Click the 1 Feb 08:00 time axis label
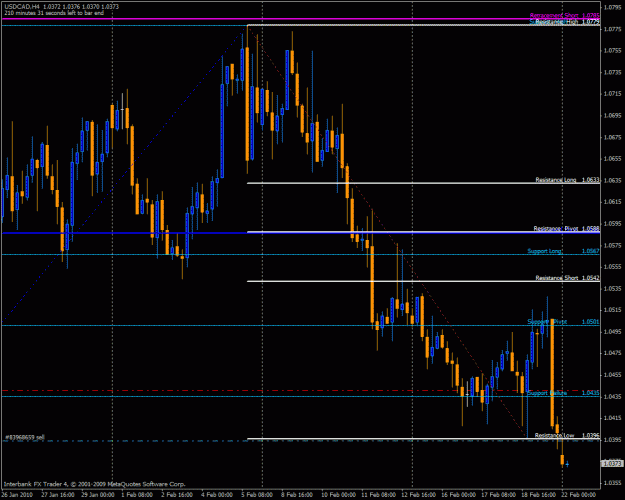 click(x=137, y=494)
